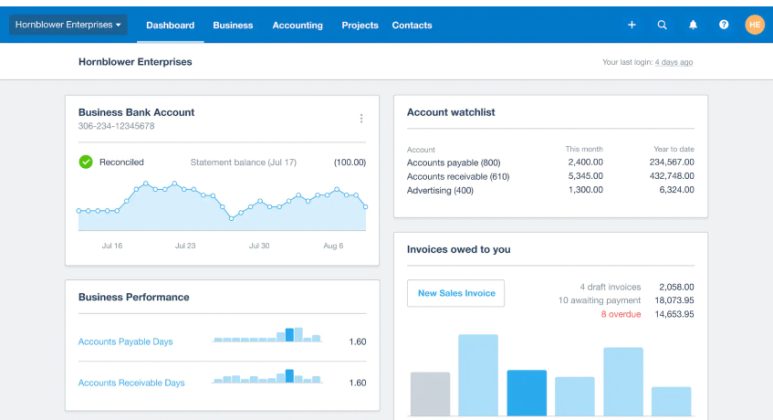Click the green Reconciled checkmark icon

click(x=86, y=162)
